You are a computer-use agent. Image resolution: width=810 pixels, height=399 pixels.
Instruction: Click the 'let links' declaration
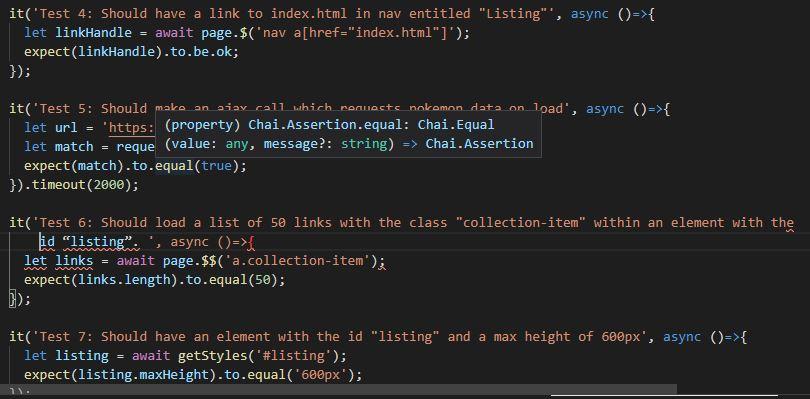coord(58,261)
